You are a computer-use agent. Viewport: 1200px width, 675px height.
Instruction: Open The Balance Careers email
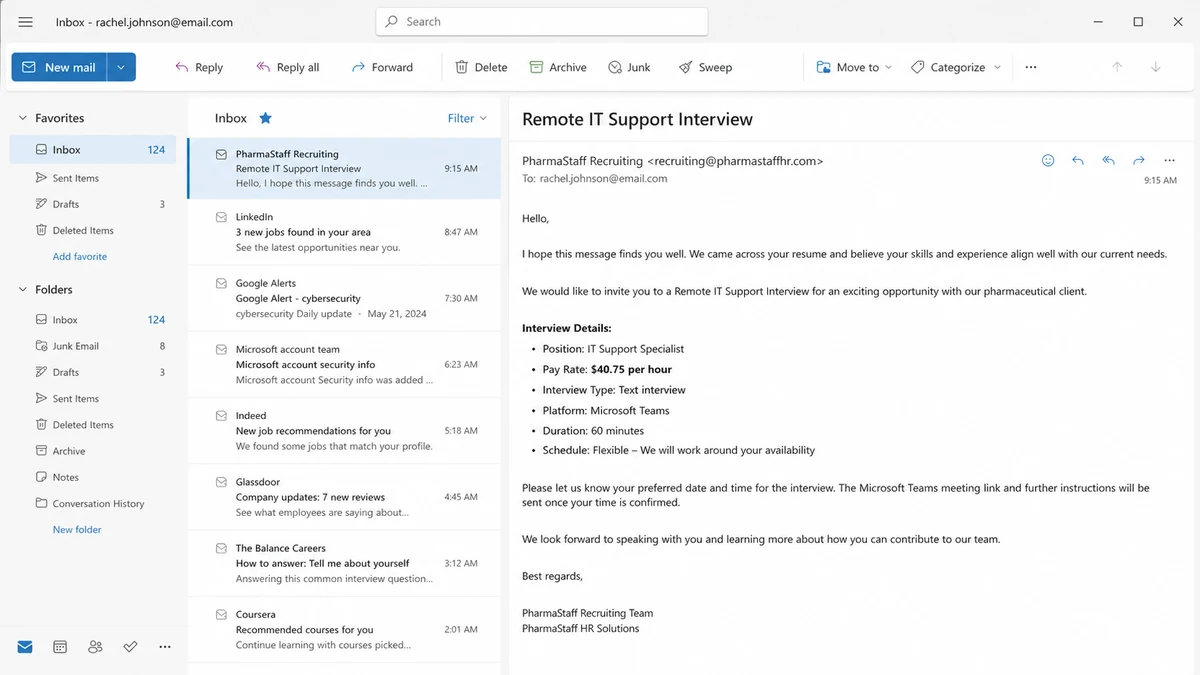click(344, 563)
